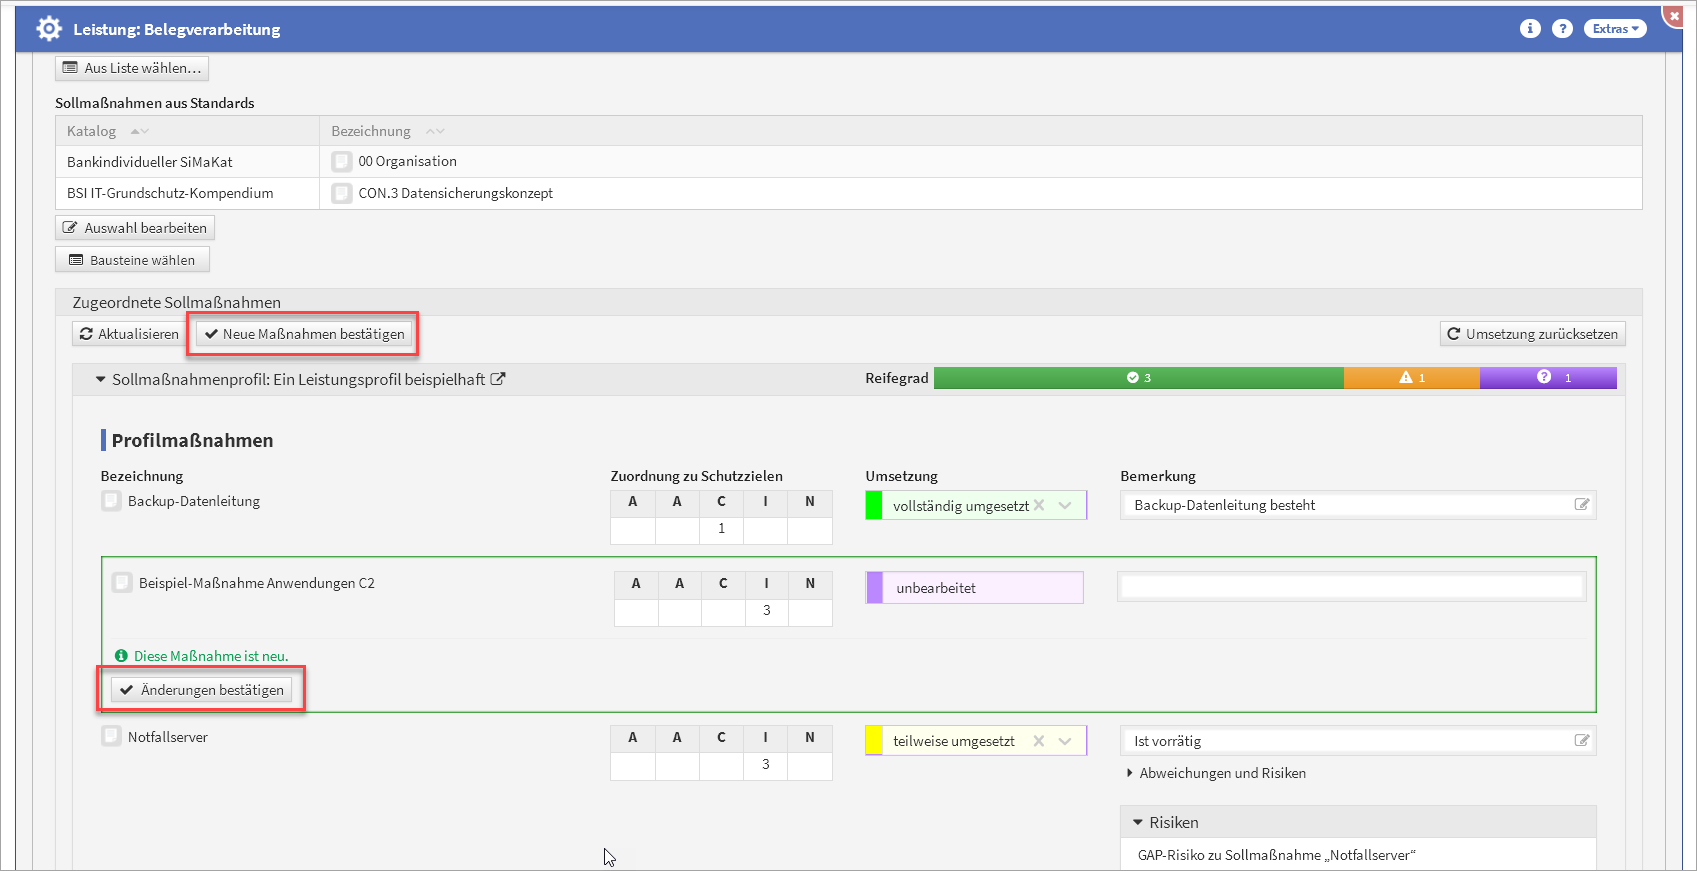Clear the vollständig umgesetzt selection with X

point(1039,505)
